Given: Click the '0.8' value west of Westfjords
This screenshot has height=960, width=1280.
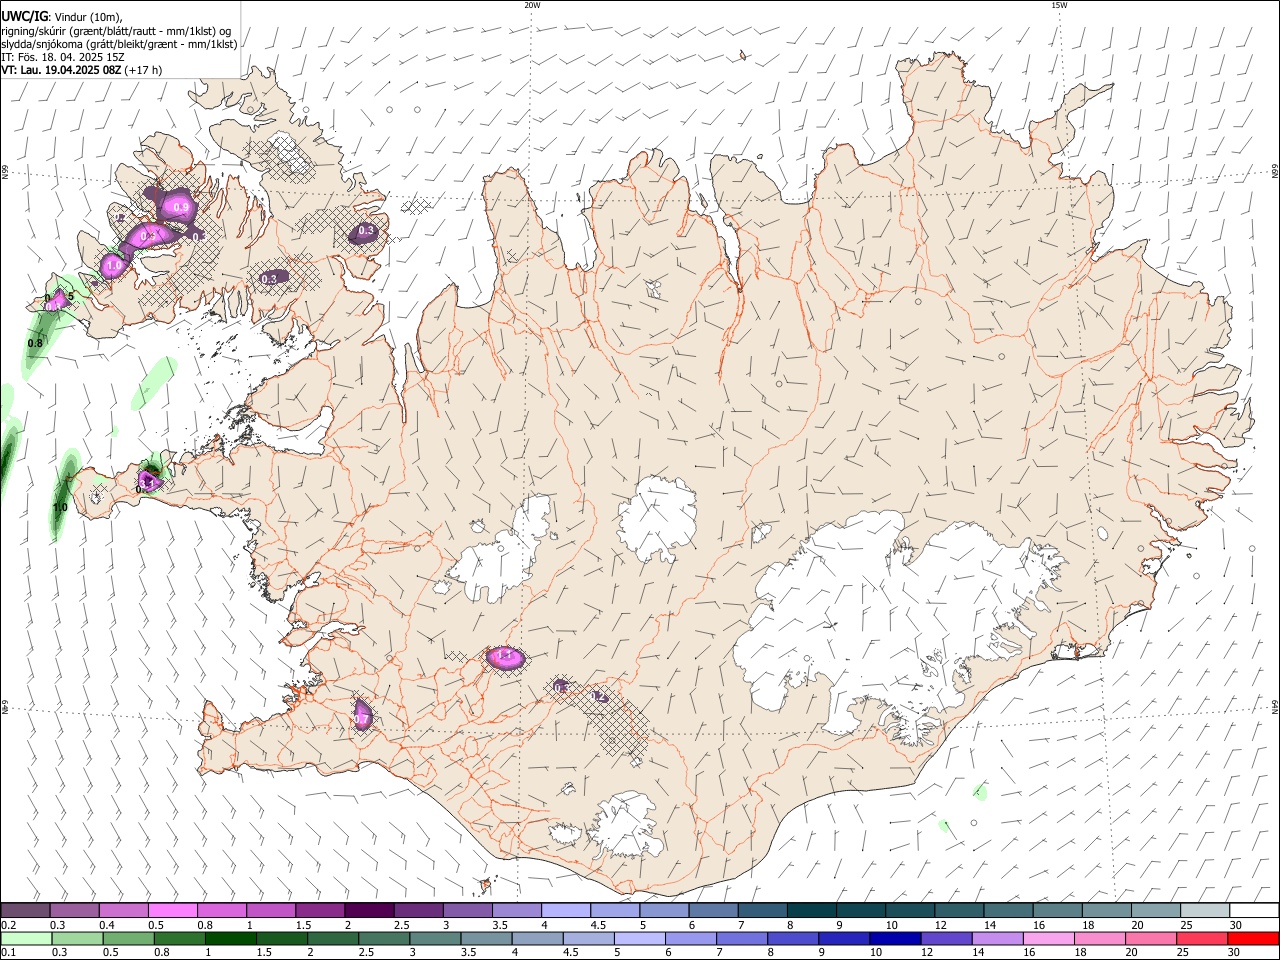Looking at the screenshot, I should coord(35,343).
